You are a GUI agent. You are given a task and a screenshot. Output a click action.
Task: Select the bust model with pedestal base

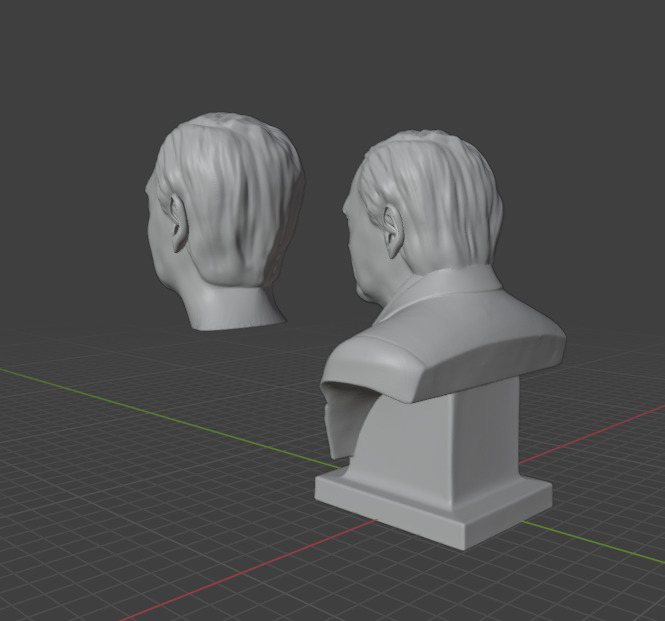(x=441, y=339)
